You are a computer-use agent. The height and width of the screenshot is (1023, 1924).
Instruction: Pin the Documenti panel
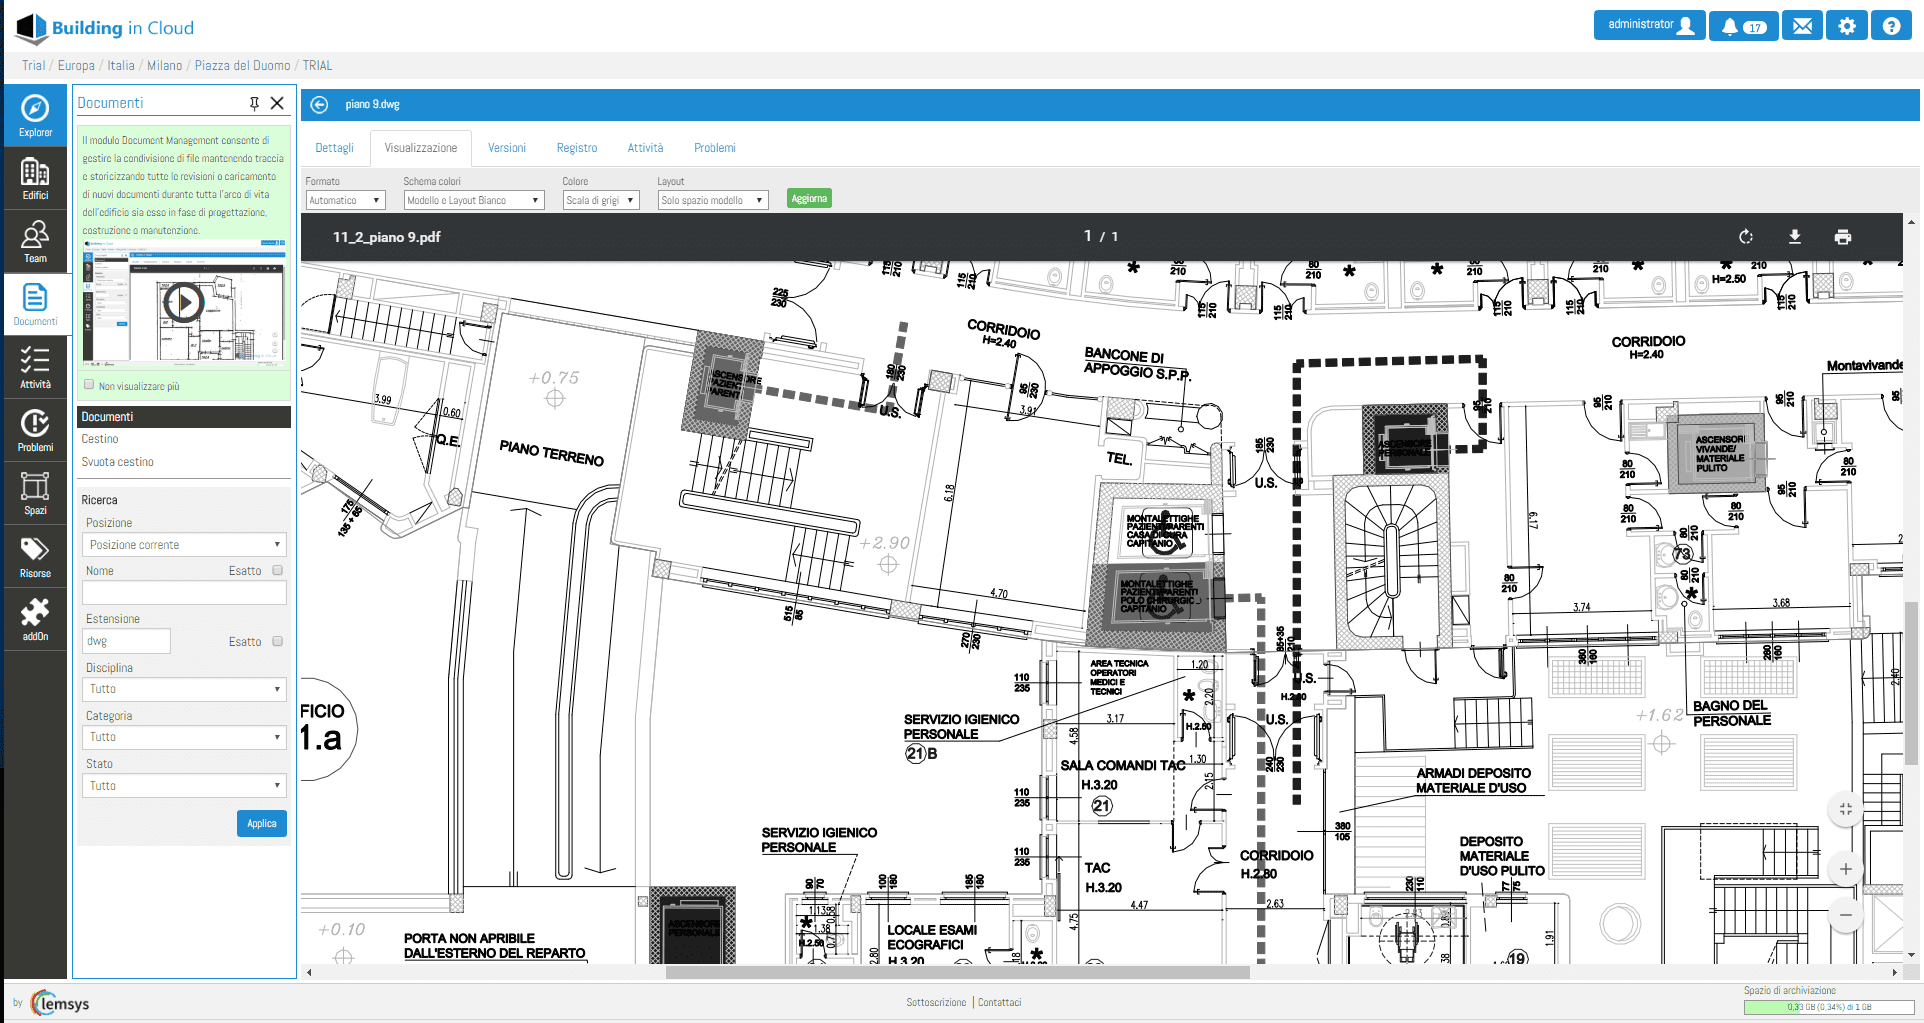pos(254,103)
